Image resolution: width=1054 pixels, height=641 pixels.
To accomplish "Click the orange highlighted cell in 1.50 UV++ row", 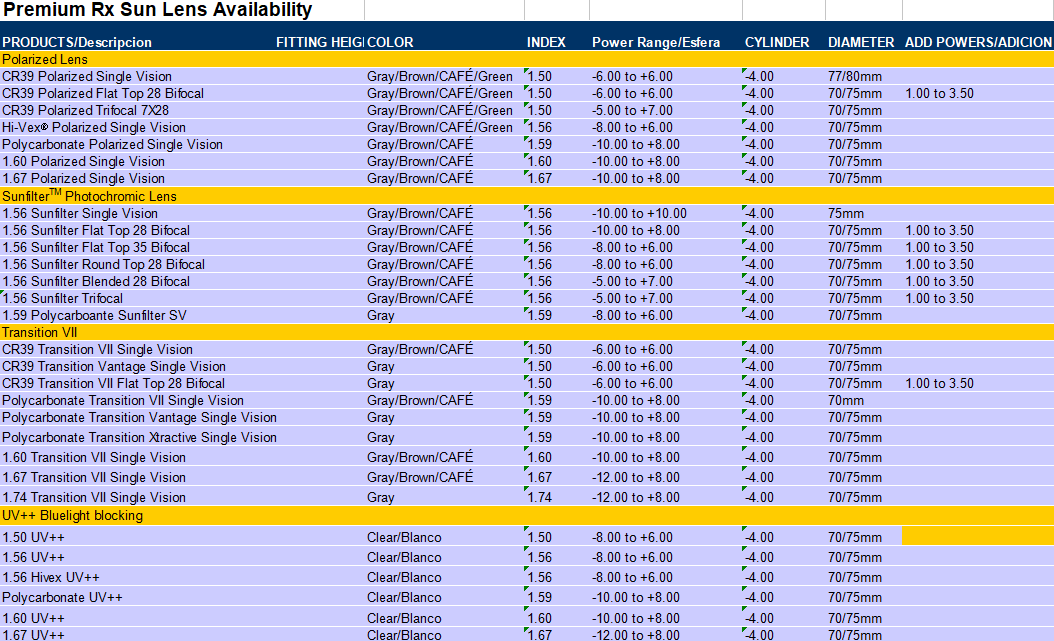I will tap(977, 536).
